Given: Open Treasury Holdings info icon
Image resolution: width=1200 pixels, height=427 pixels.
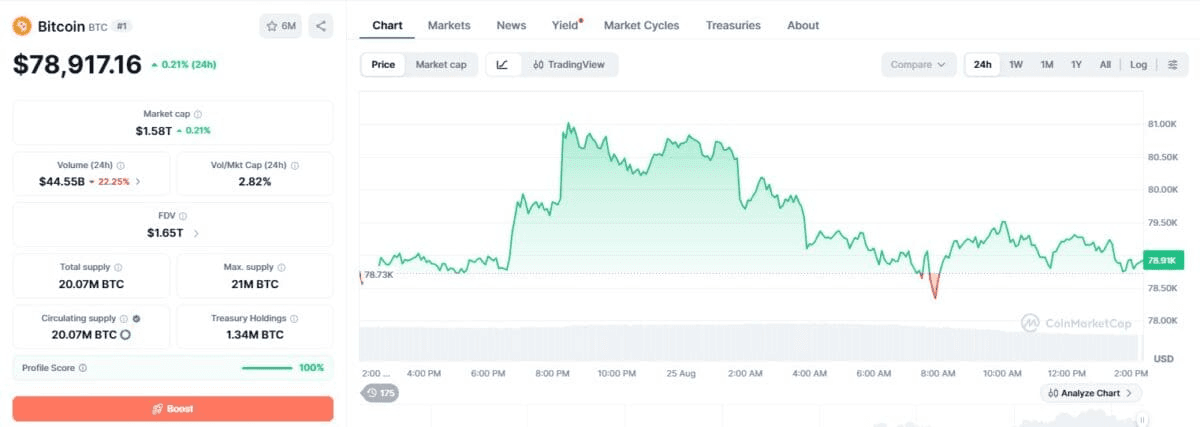Looking at the screenshot, I should [x=296, y=318].
